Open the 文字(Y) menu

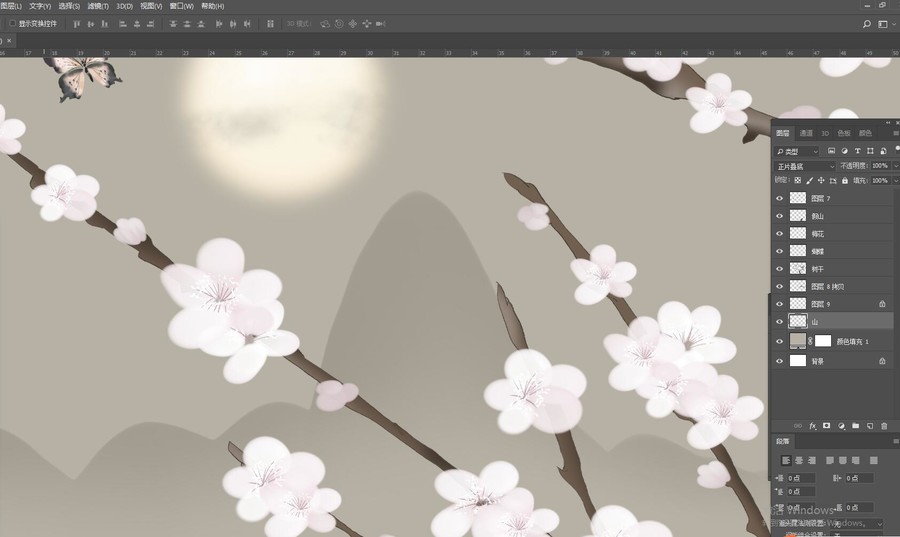[40, 6]
